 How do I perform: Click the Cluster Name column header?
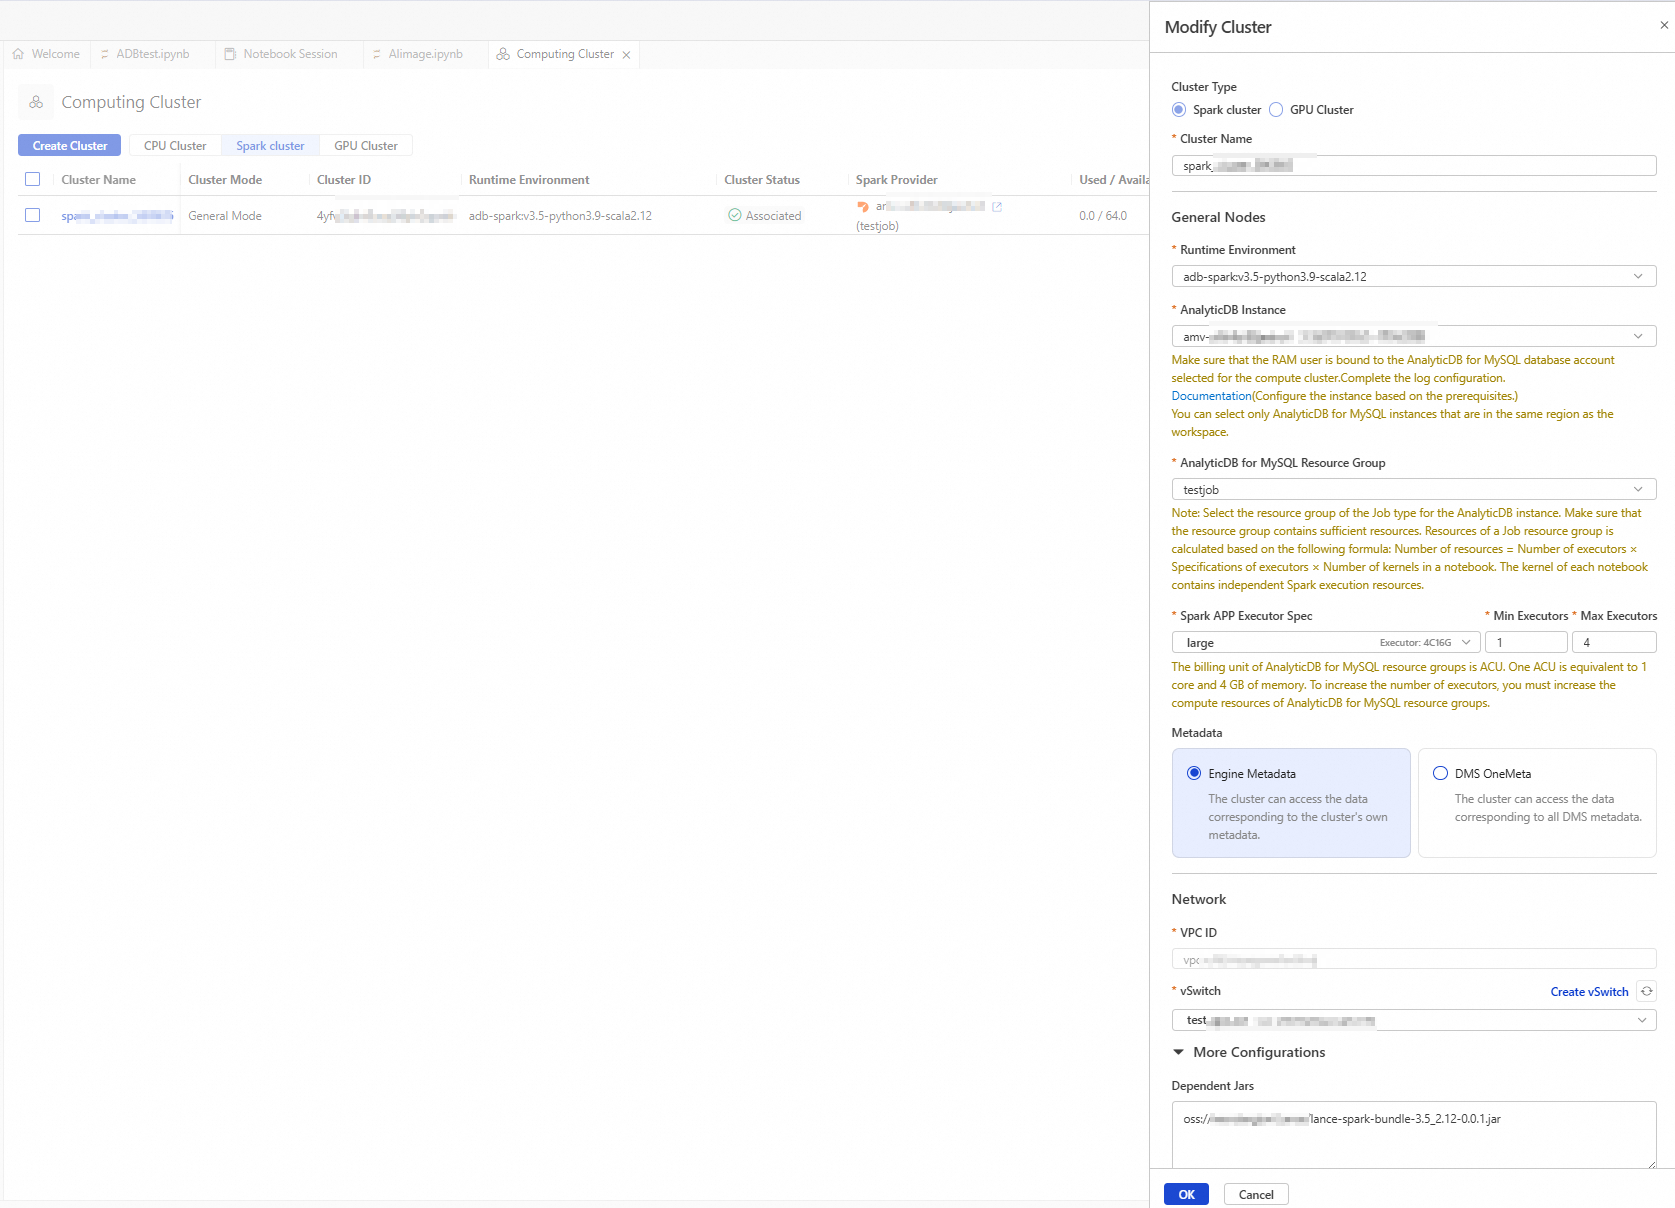99,180
